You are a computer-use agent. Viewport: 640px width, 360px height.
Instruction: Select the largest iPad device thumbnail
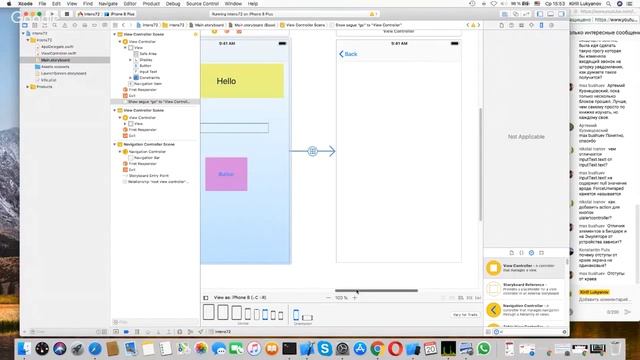(209, 312)
